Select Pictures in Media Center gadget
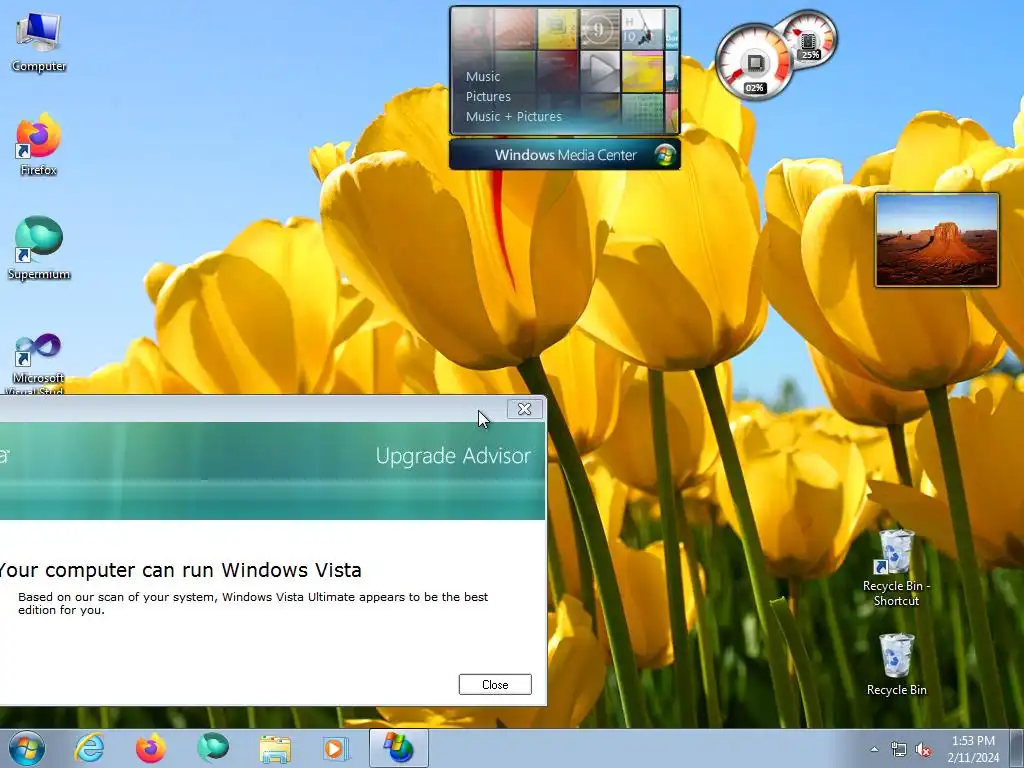1024x768 pixels. [x=488, y=97]
